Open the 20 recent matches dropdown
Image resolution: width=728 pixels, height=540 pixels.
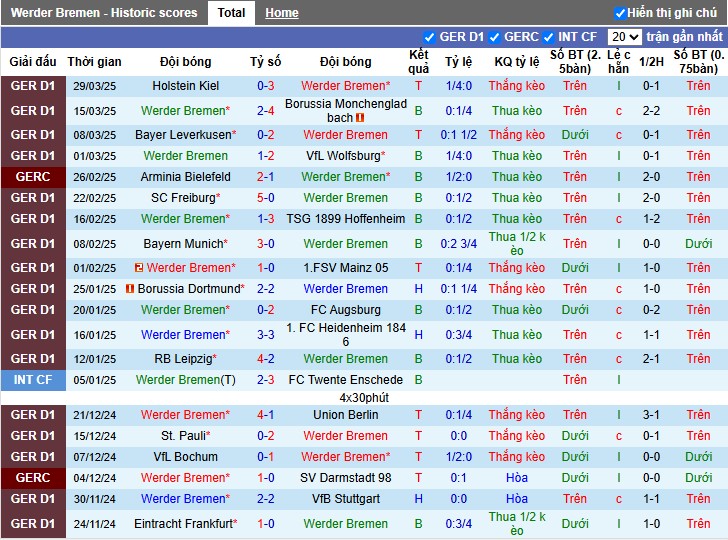(625, 37)
